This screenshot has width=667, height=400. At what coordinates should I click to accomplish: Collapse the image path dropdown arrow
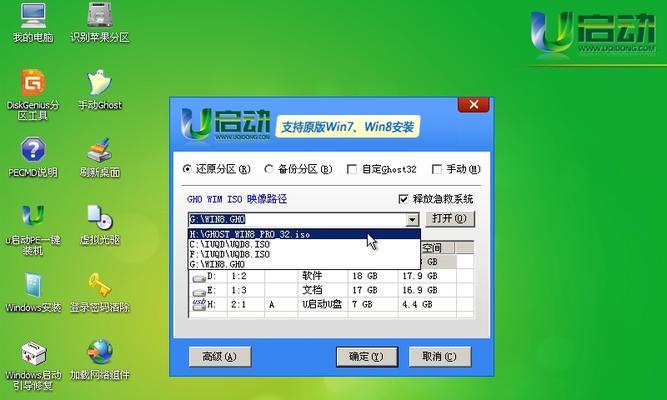click(x=411, y=220)
